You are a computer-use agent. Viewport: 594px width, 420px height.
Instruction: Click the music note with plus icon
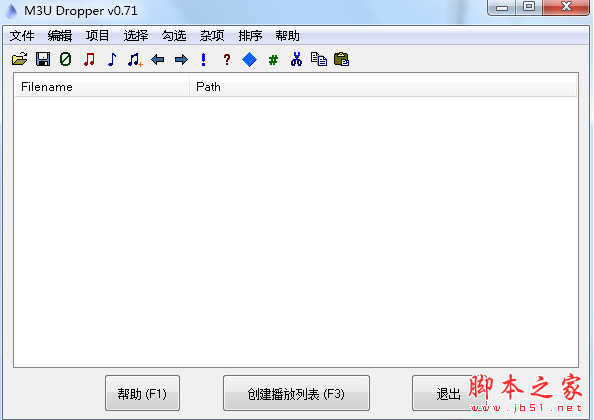[135, 59]
